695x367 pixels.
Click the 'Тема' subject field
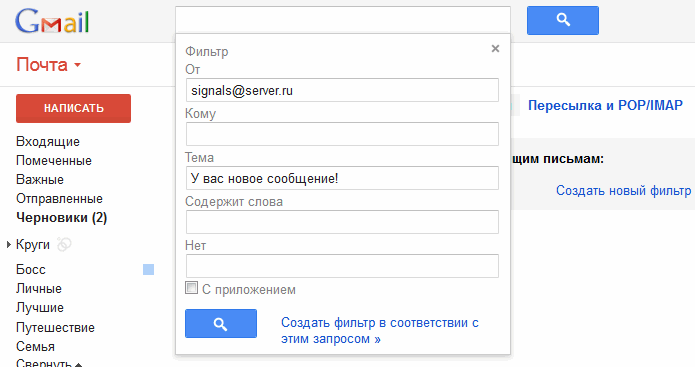(342, 178)
